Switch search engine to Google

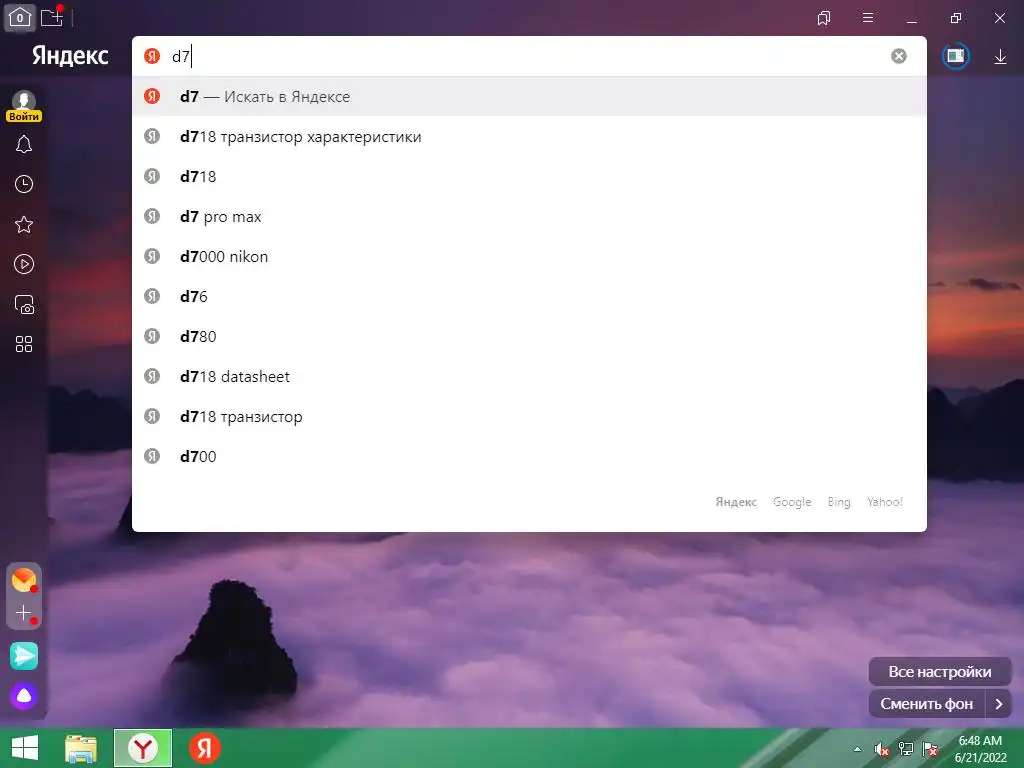coord(792,502)
